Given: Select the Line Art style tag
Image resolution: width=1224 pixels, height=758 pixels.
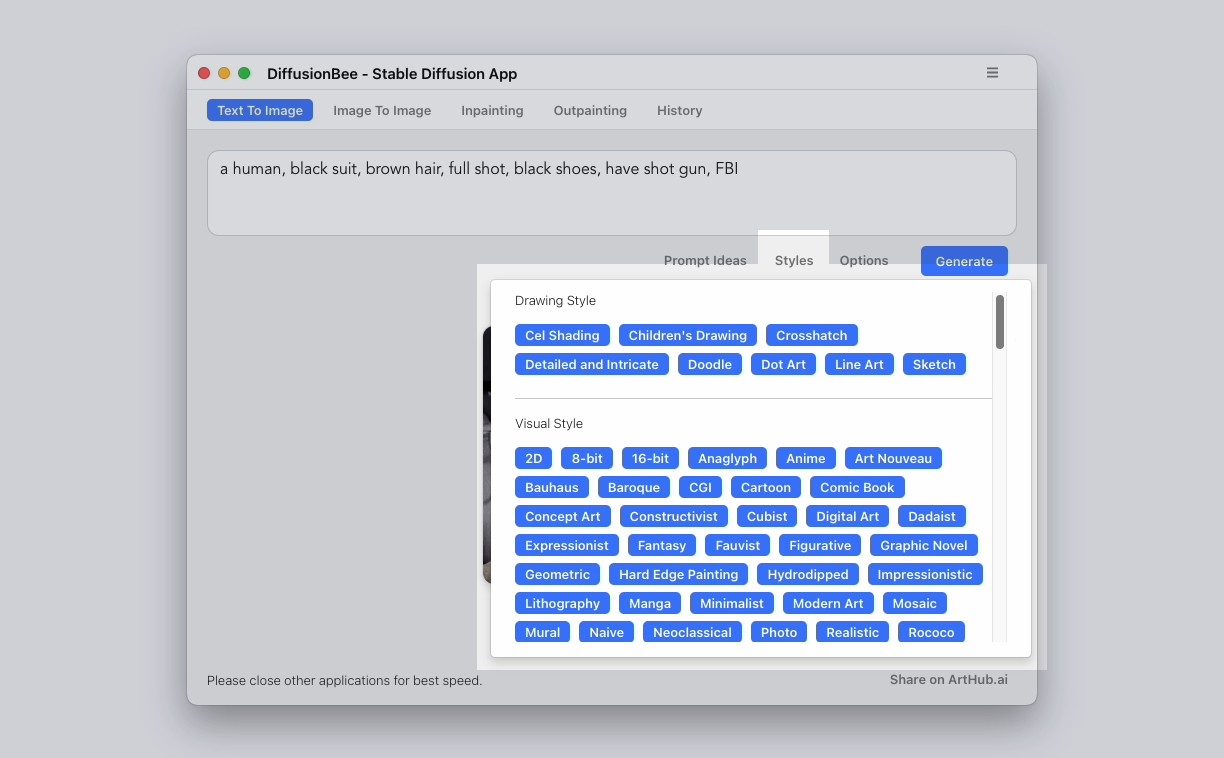Looking at the screenshot, I should pyautogui.click(x=859, y=364).
